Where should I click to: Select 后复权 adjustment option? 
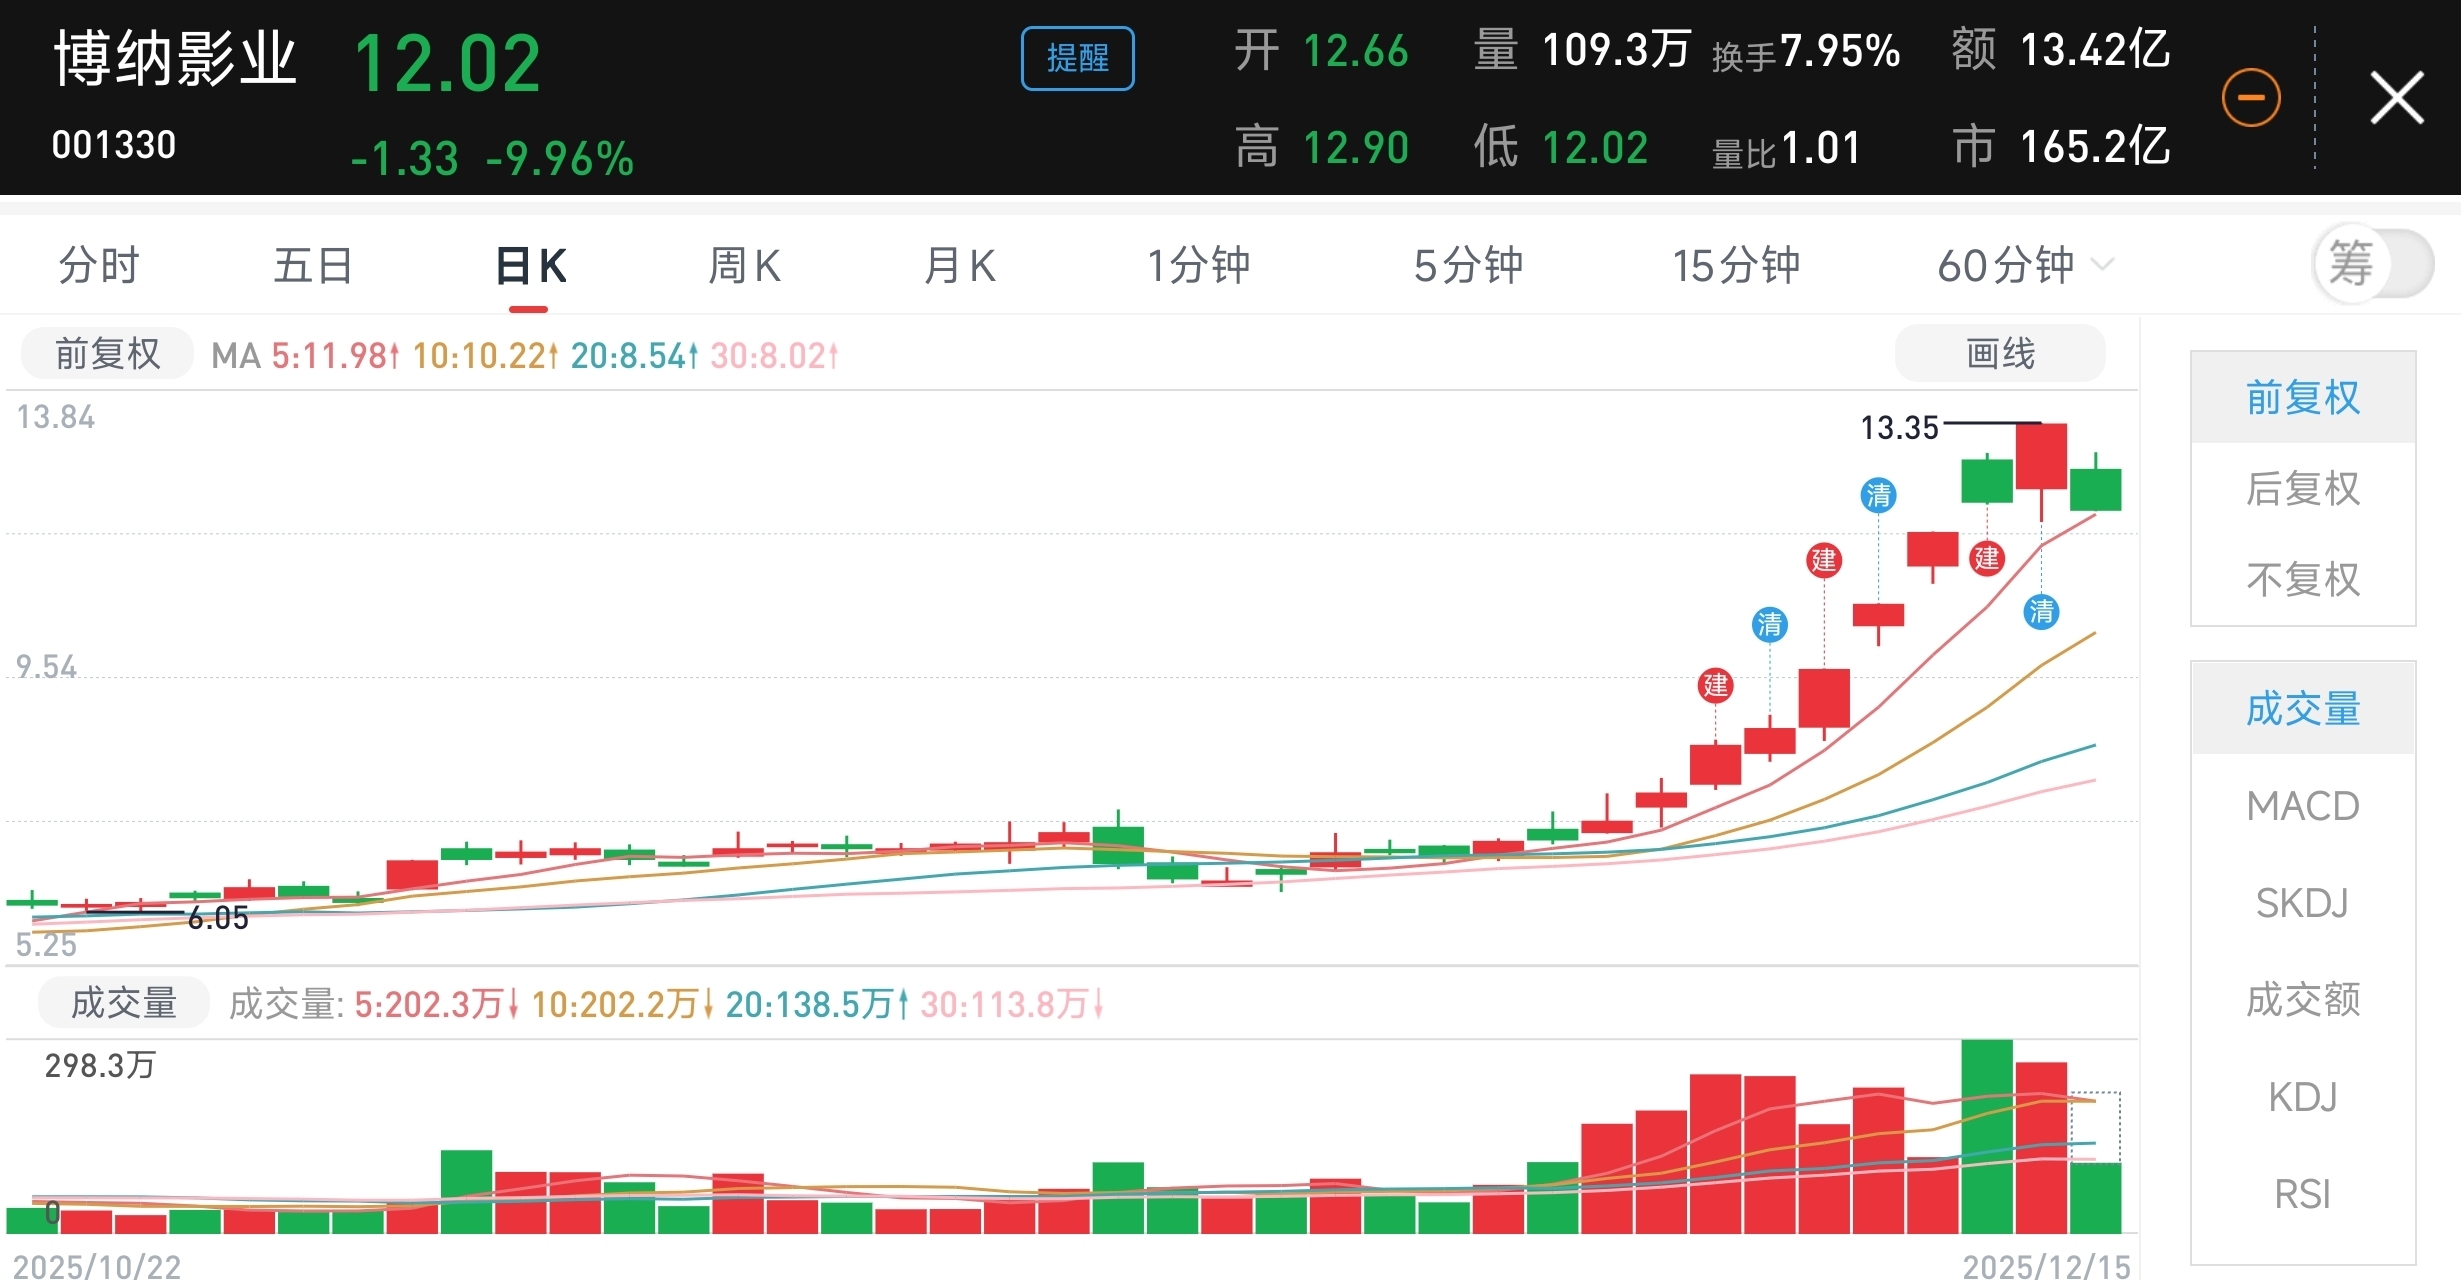coord(2302,489)
